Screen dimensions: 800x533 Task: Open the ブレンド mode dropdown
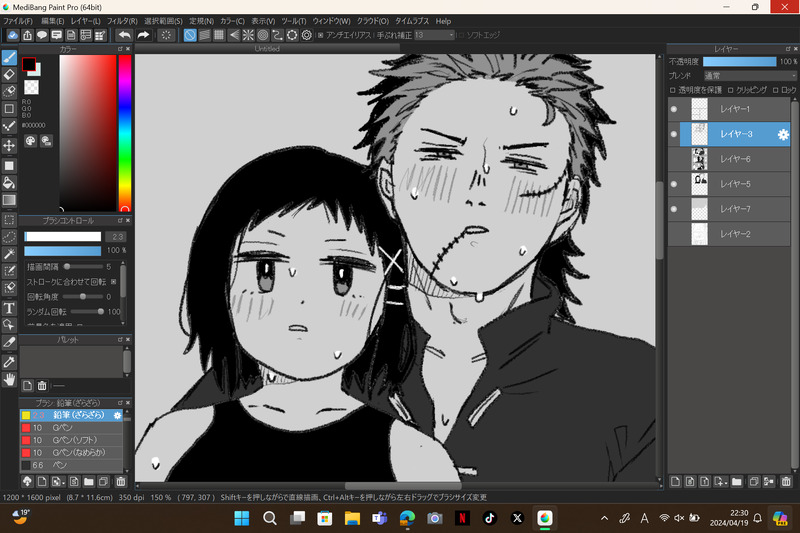click(x=749, y=75)
